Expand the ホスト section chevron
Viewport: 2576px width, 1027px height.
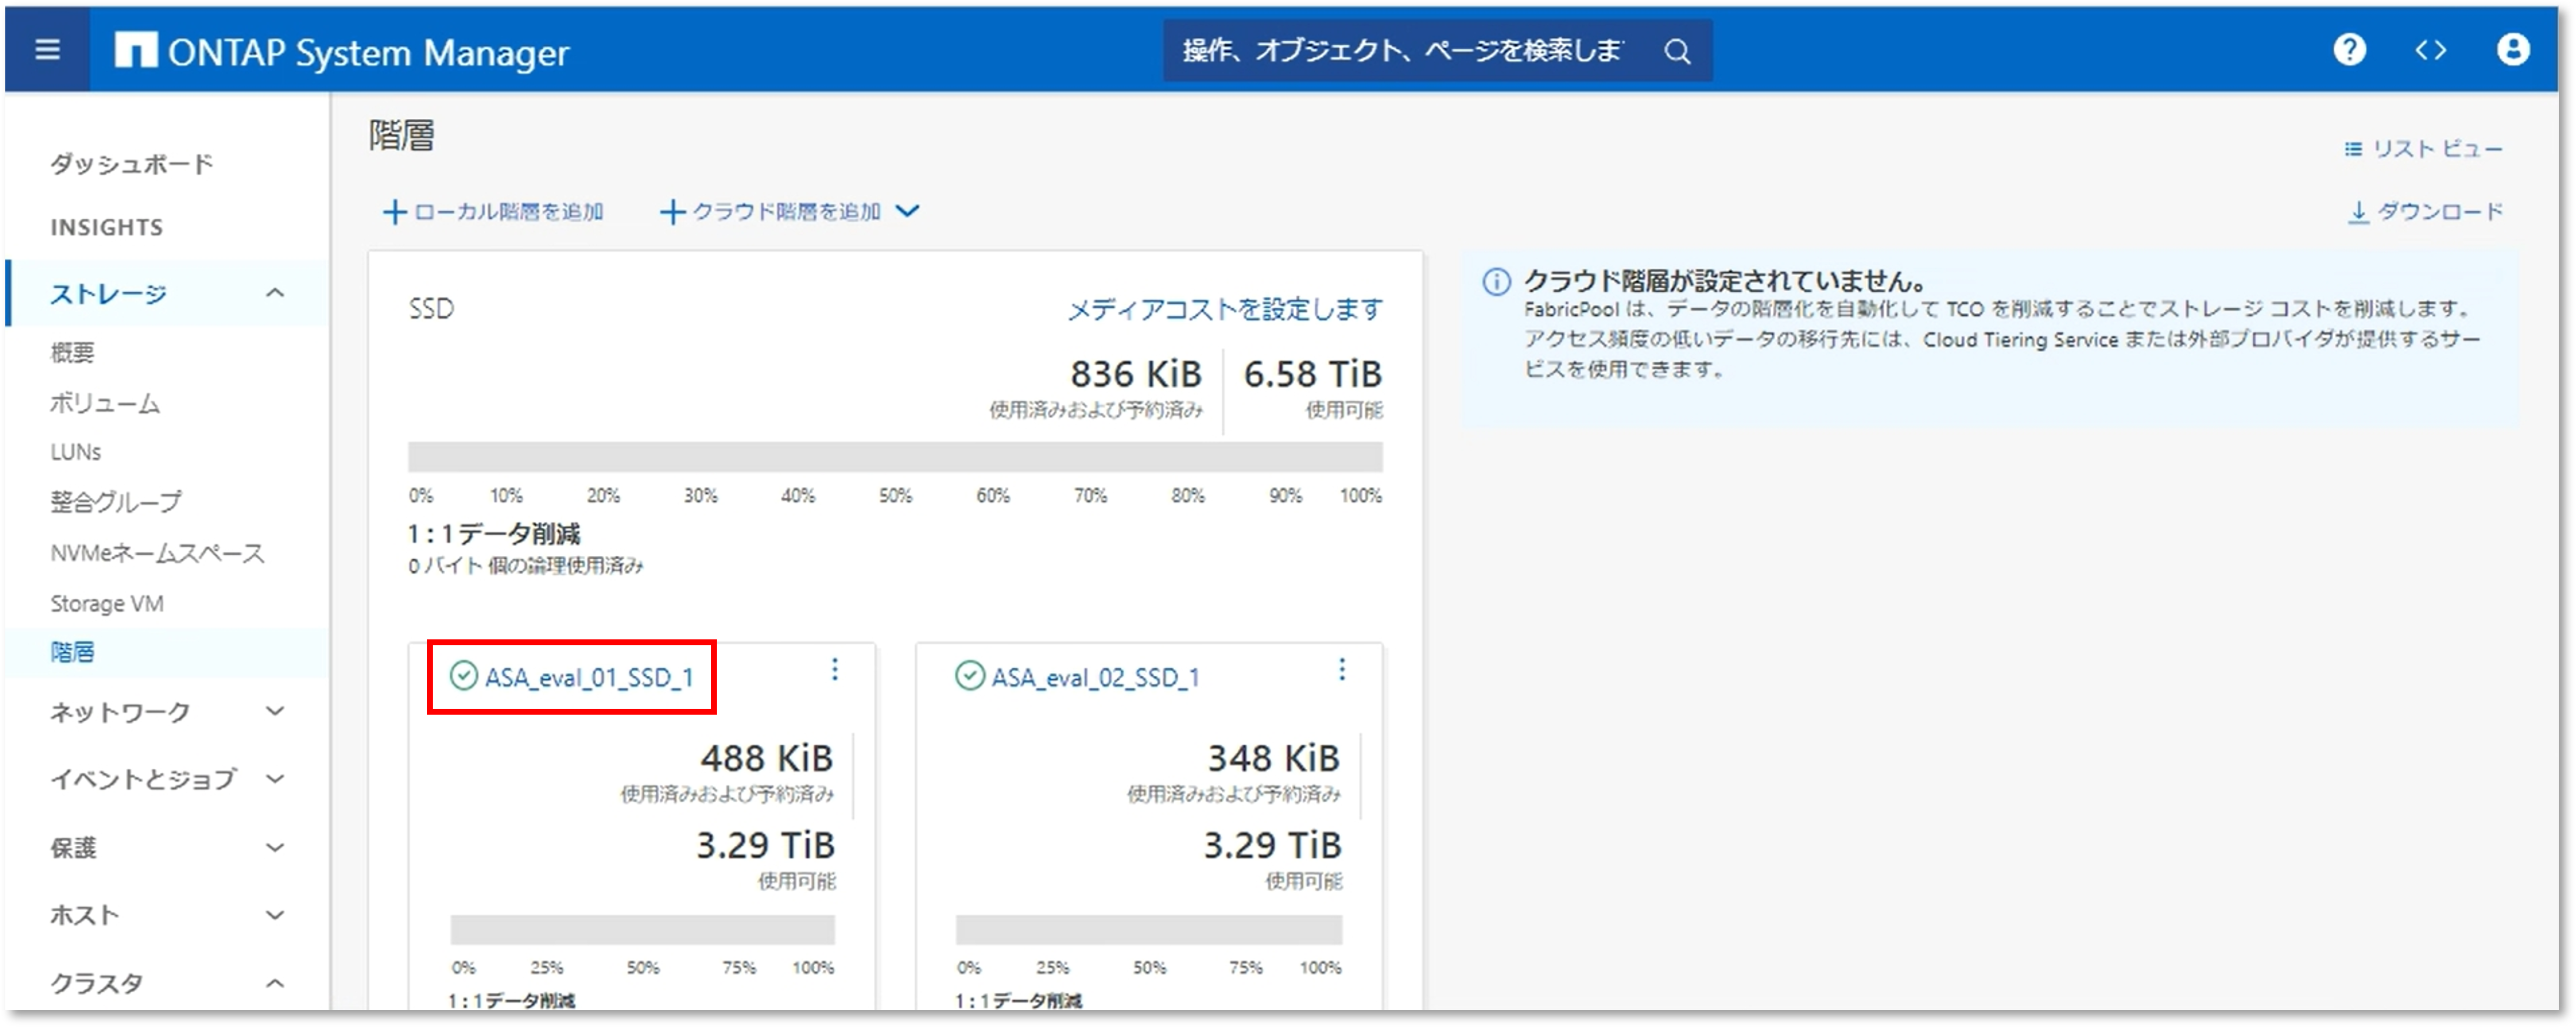(x=275, y=914)
